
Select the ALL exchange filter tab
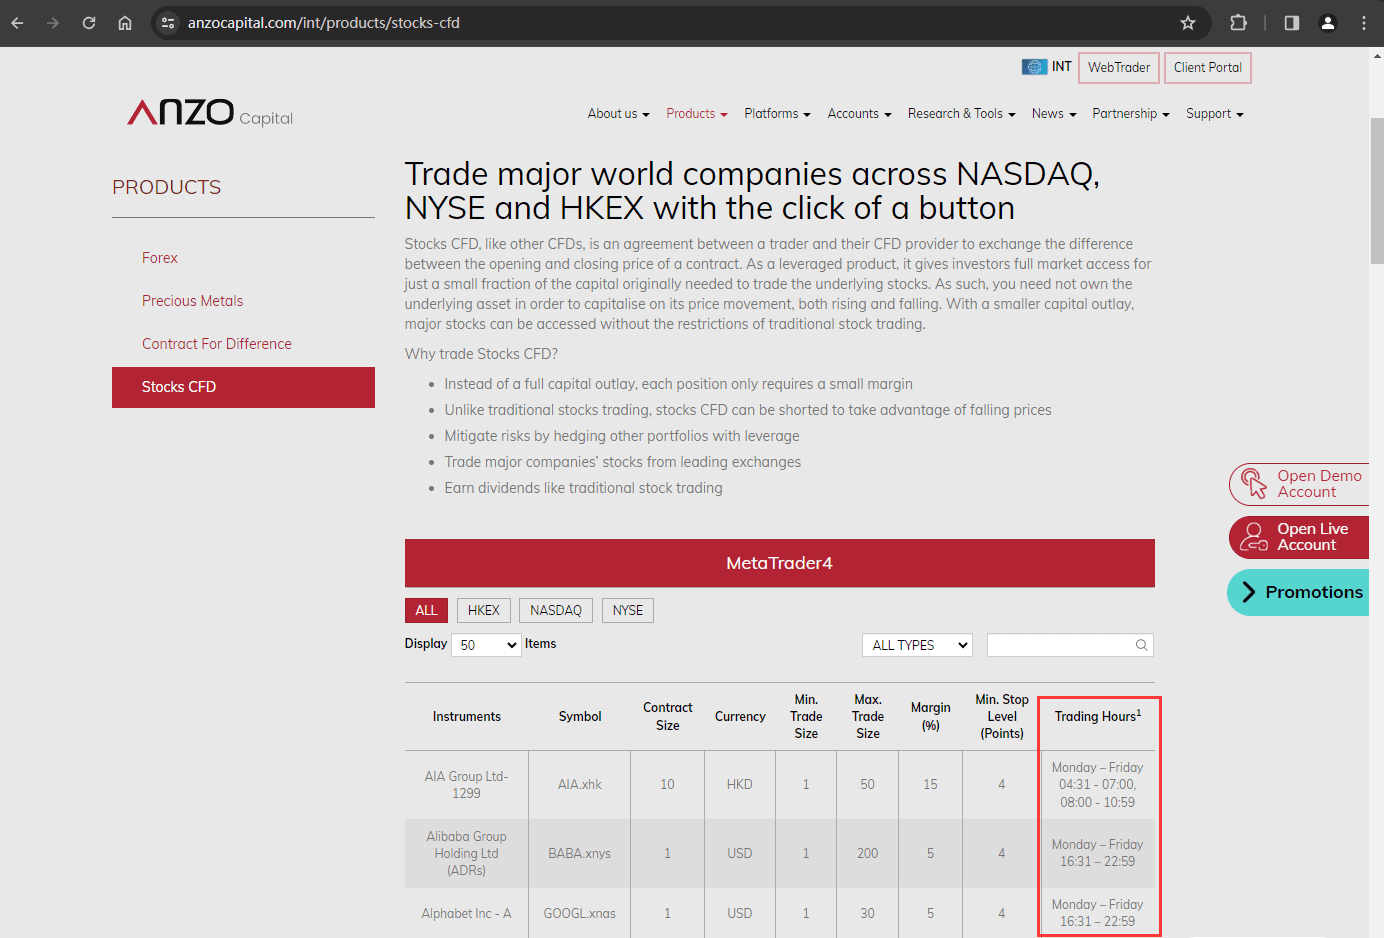[x=426, y=610]
